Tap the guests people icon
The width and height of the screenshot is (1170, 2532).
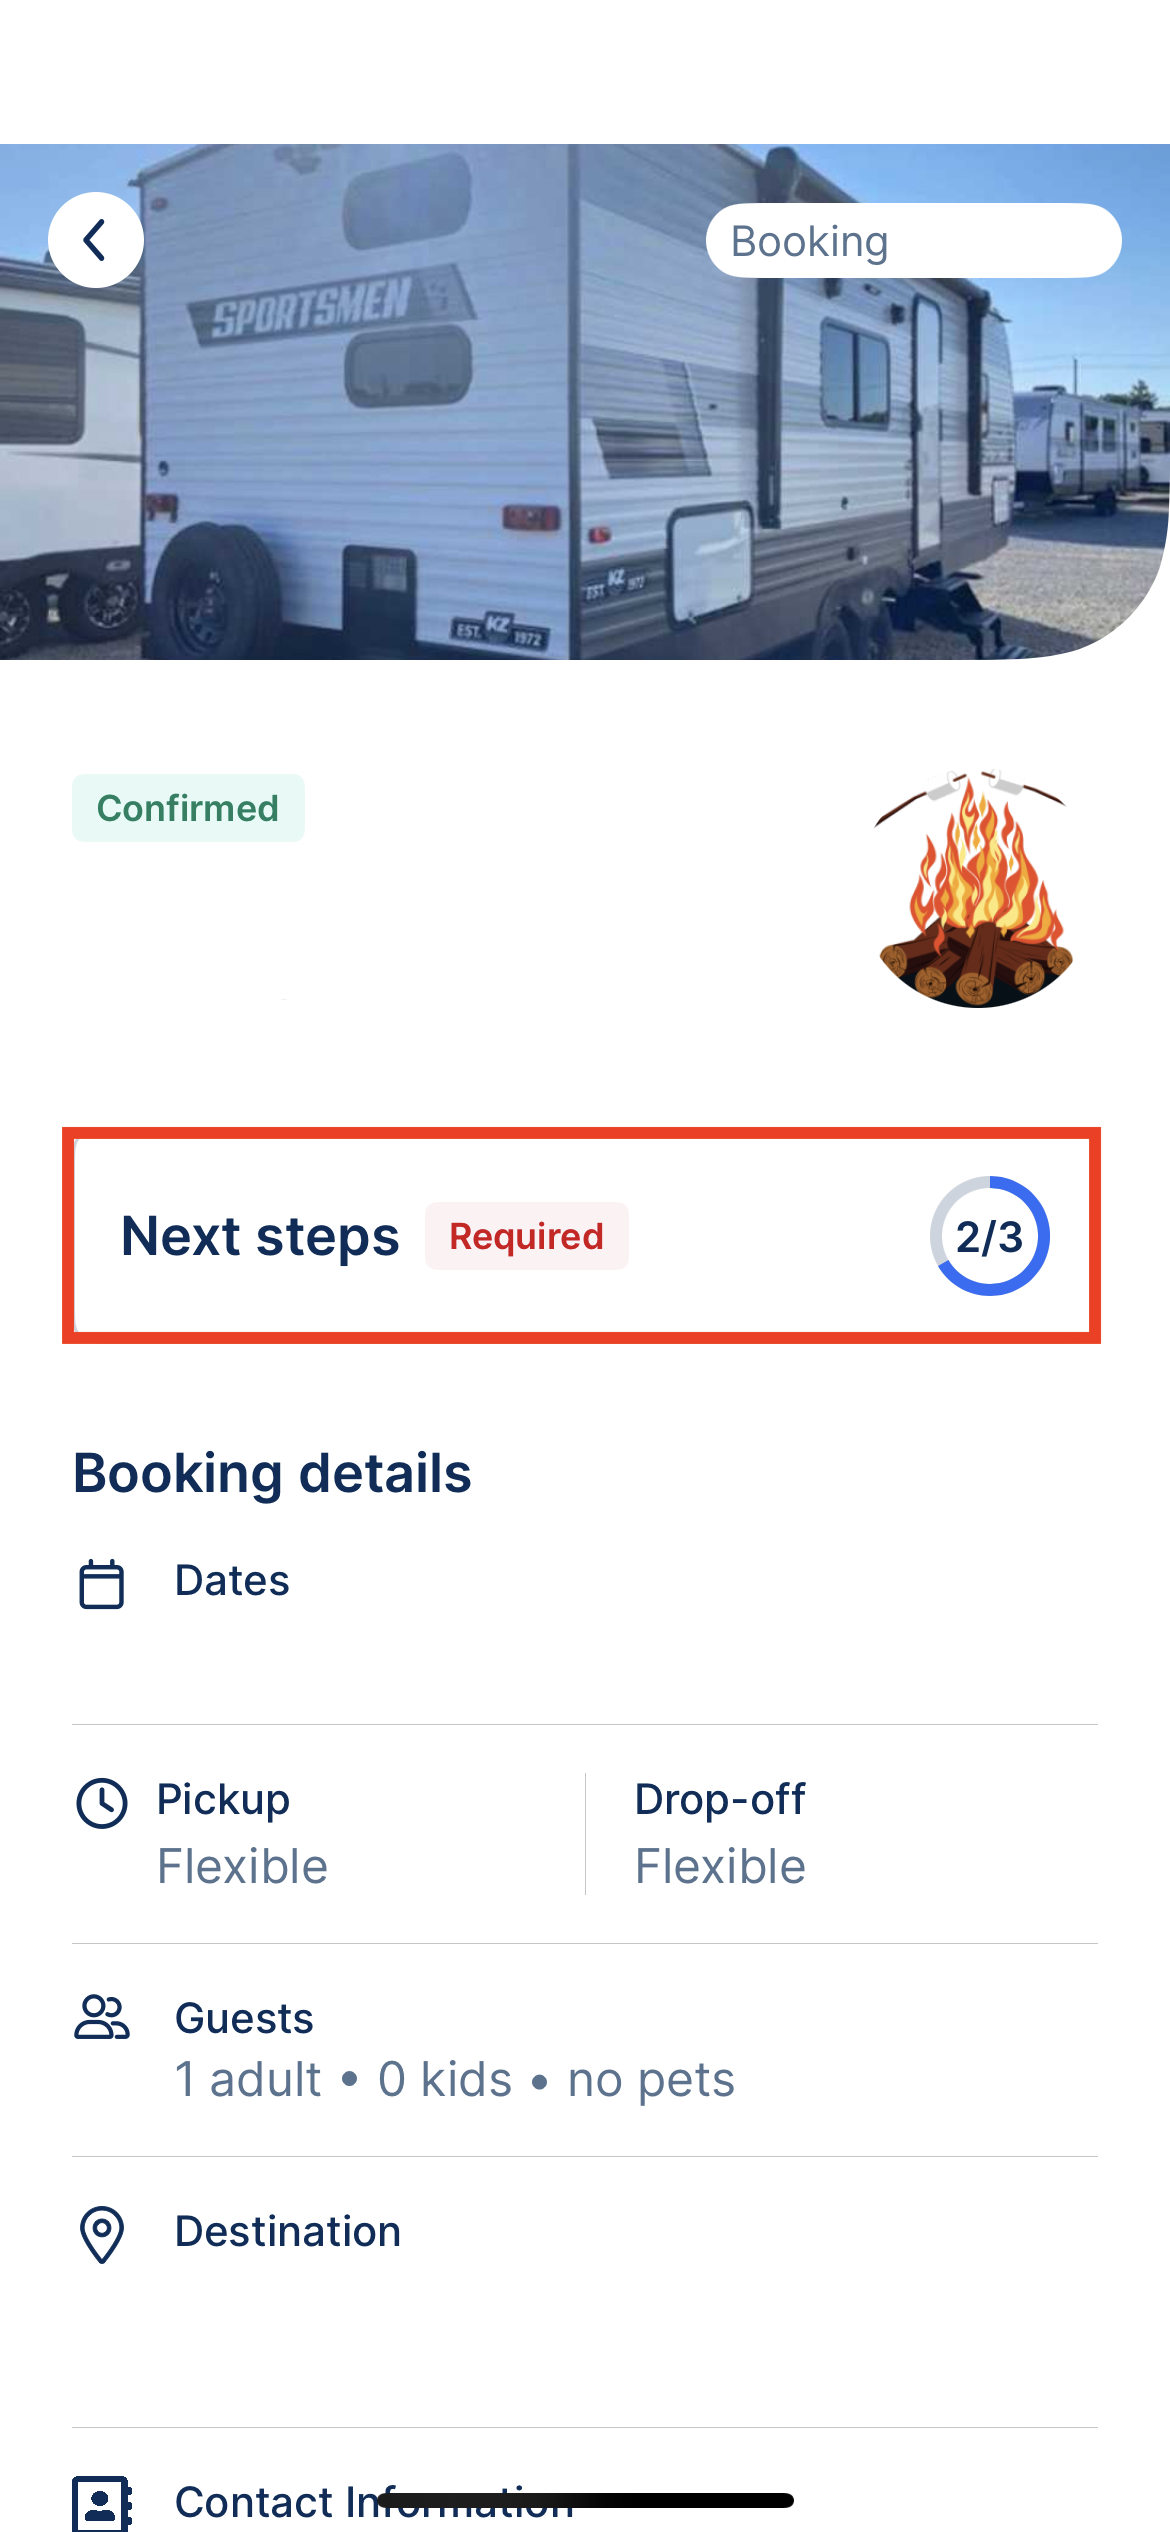(x=101, y=2018)
